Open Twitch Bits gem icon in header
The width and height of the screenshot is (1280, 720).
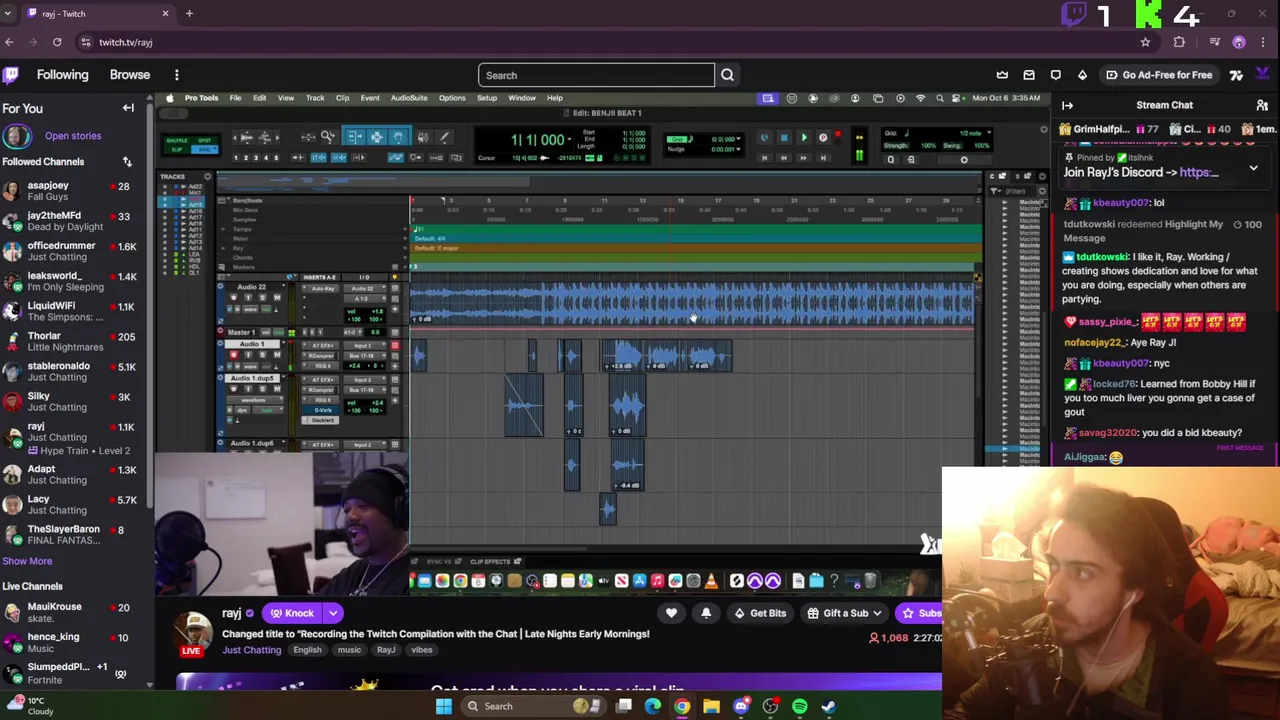1082,75
